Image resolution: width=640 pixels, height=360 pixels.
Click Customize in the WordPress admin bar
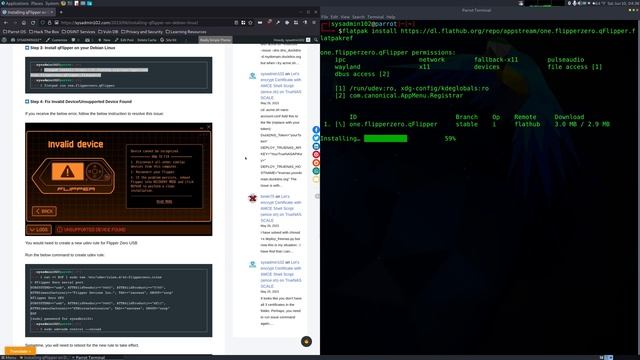point(57,40)
